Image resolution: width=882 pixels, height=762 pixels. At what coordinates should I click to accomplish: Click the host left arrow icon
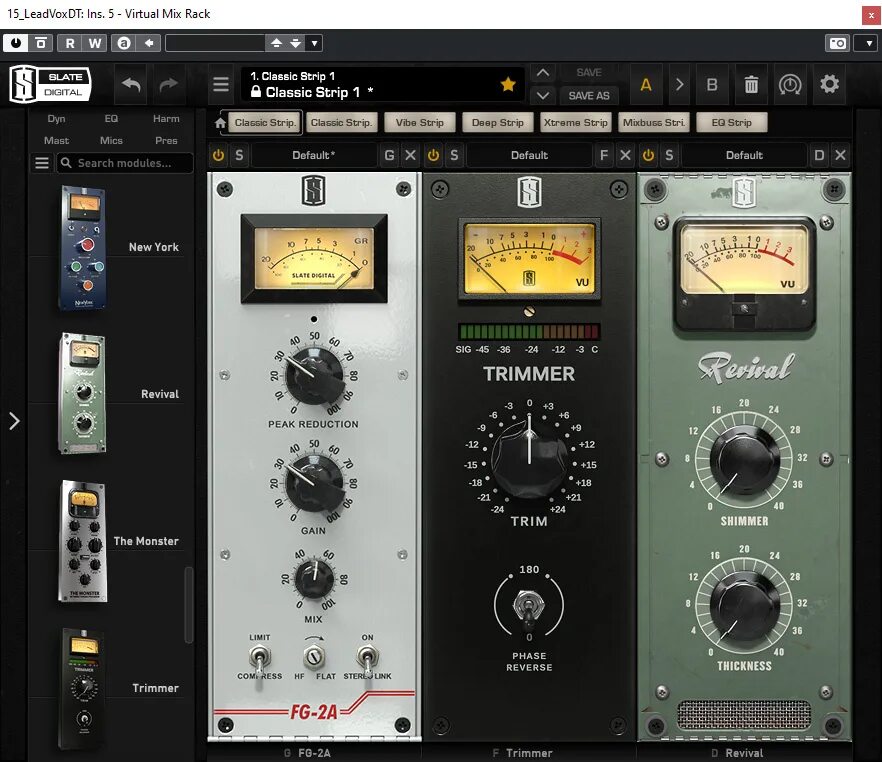(148, 43)
